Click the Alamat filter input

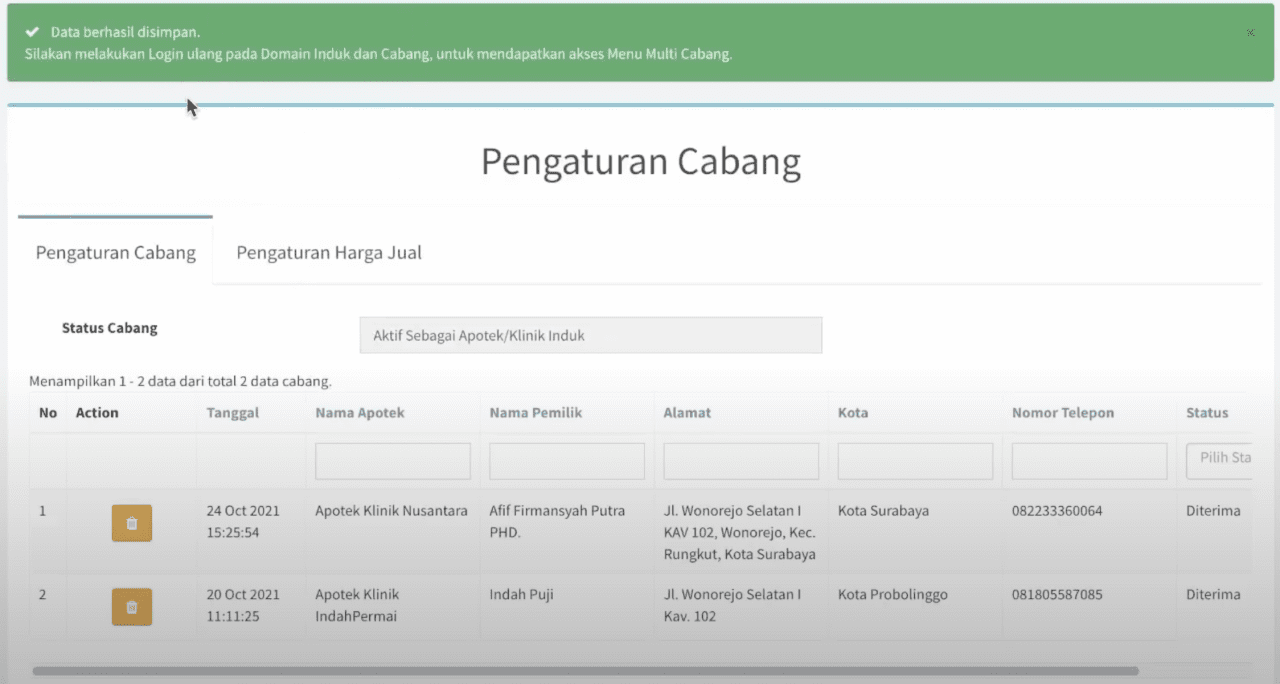click(x=741, y=461)
